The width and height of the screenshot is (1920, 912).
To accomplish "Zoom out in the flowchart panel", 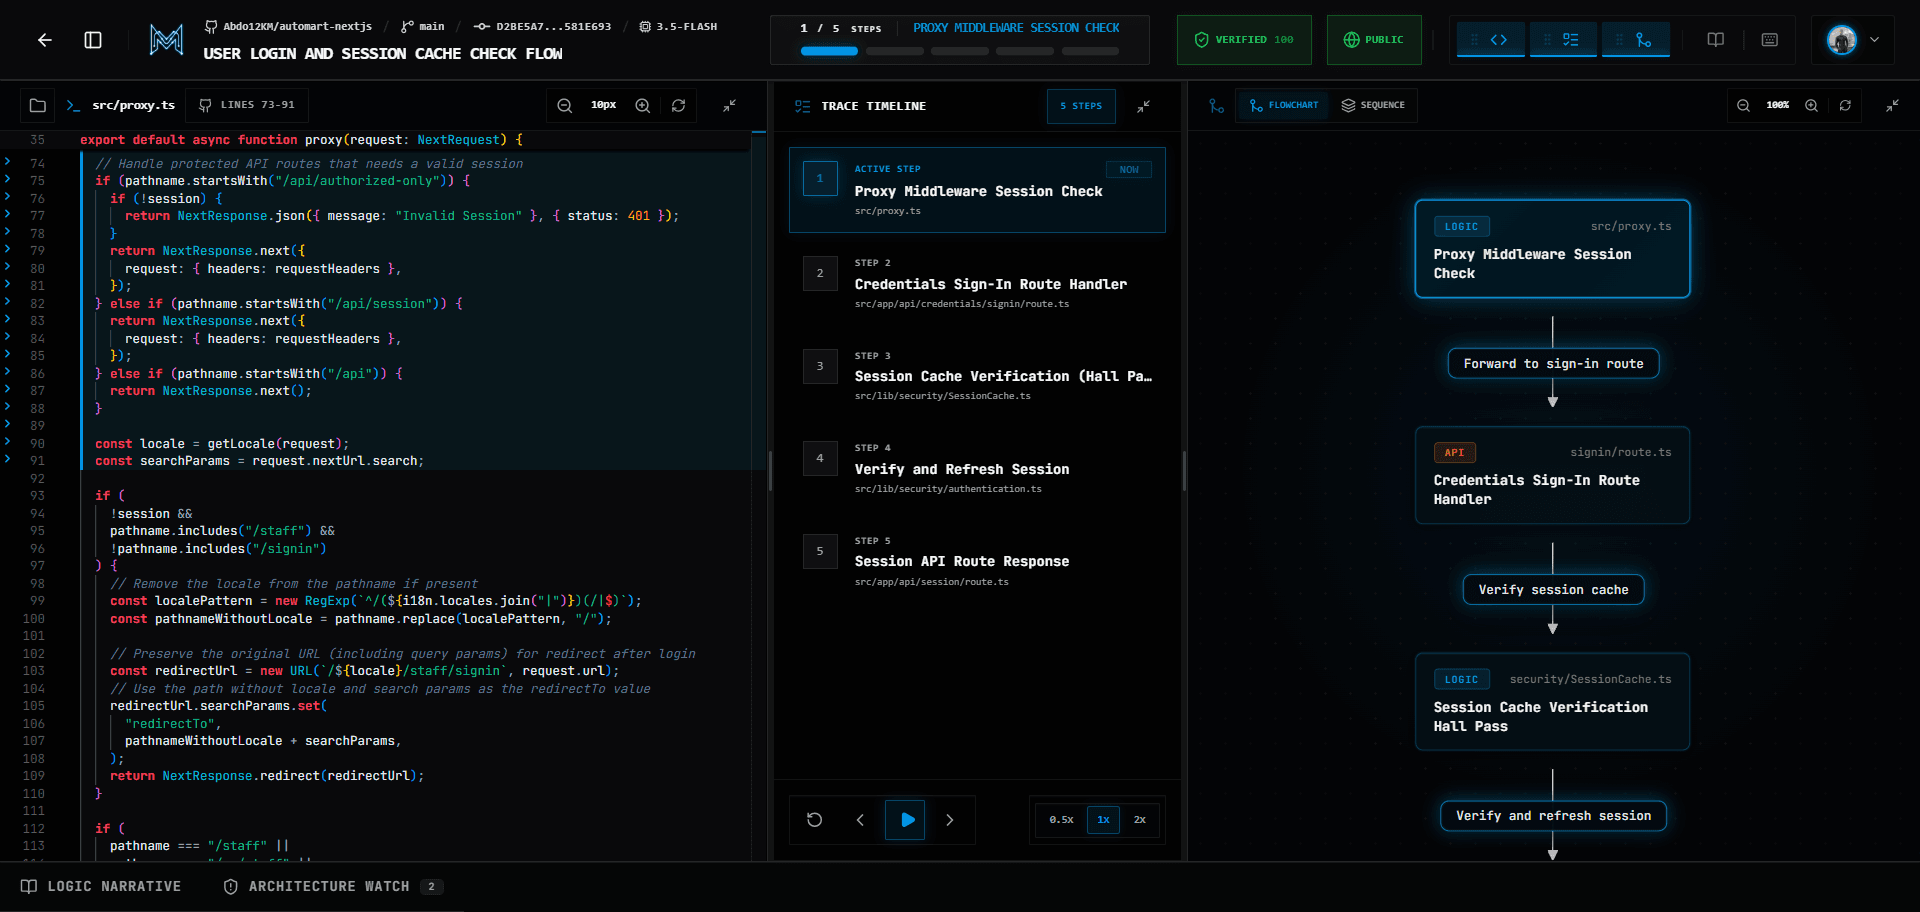I will tap(1743, 105).
